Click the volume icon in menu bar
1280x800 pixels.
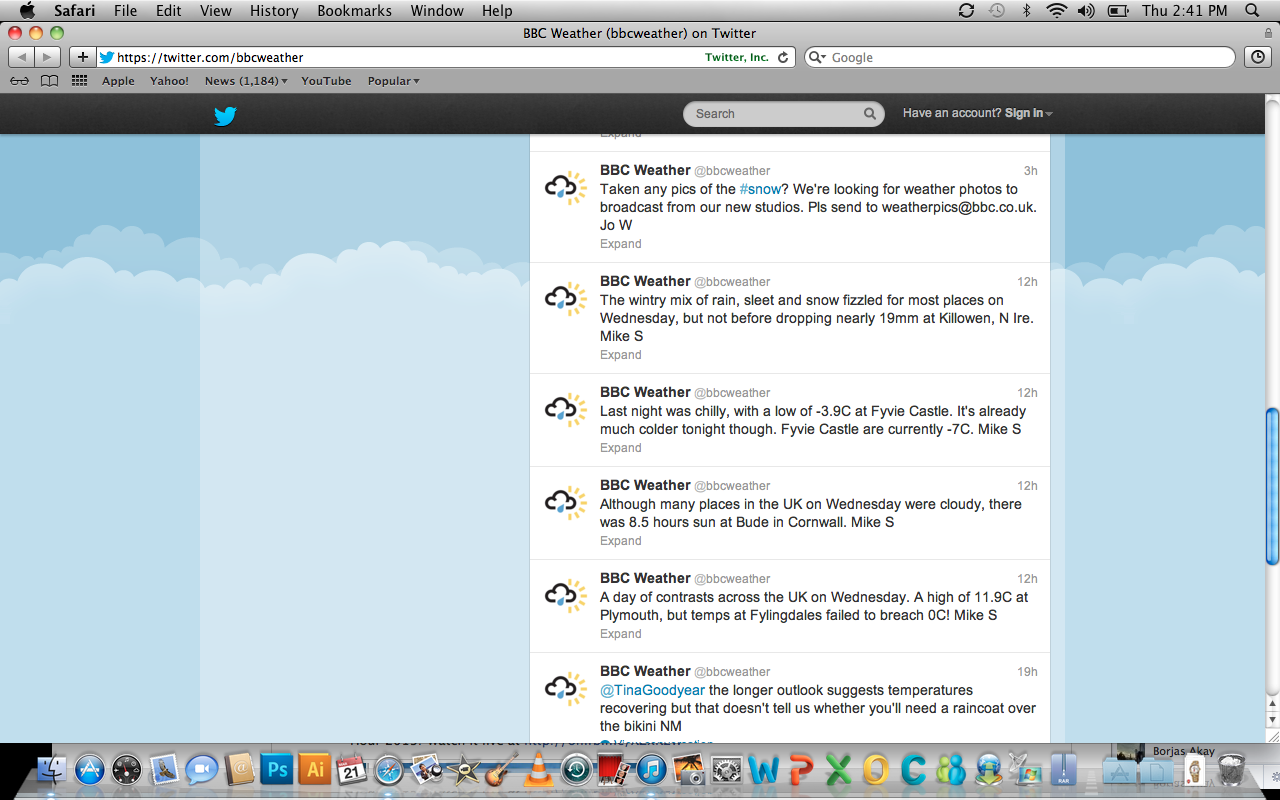(x=1087, y=10)
